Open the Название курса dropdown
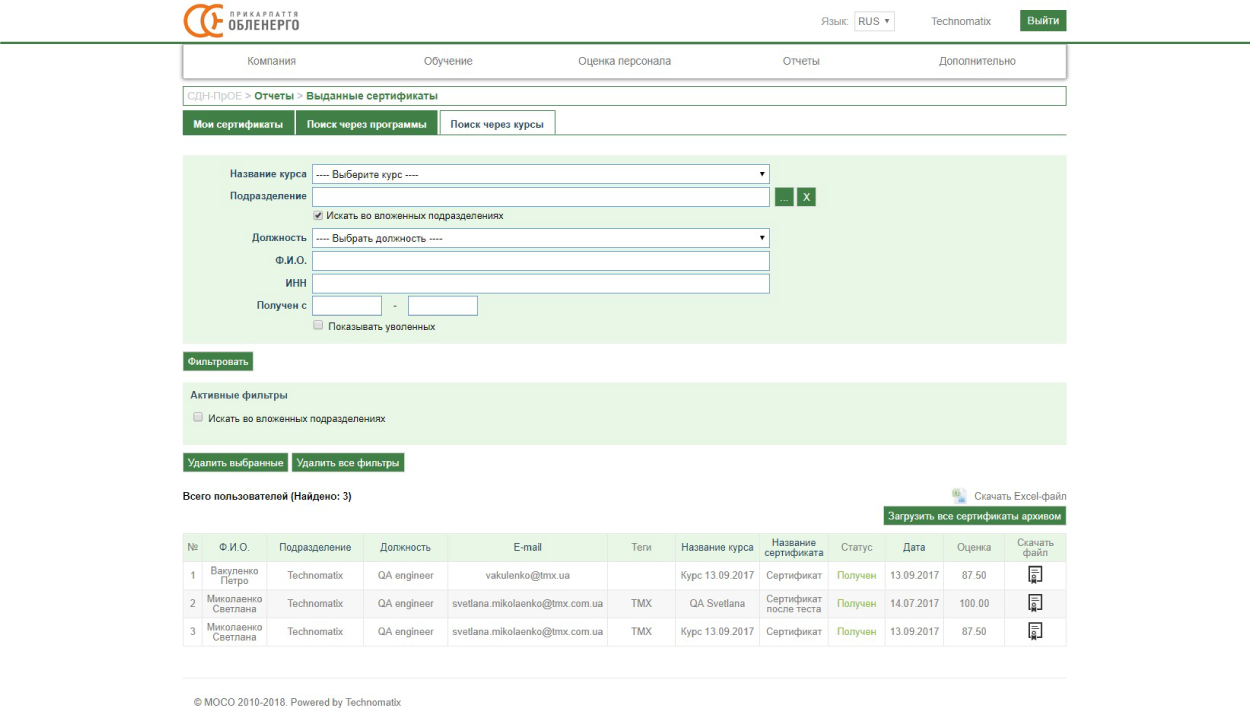This screenshot has width=1250, height=713. tap(541, 174)
